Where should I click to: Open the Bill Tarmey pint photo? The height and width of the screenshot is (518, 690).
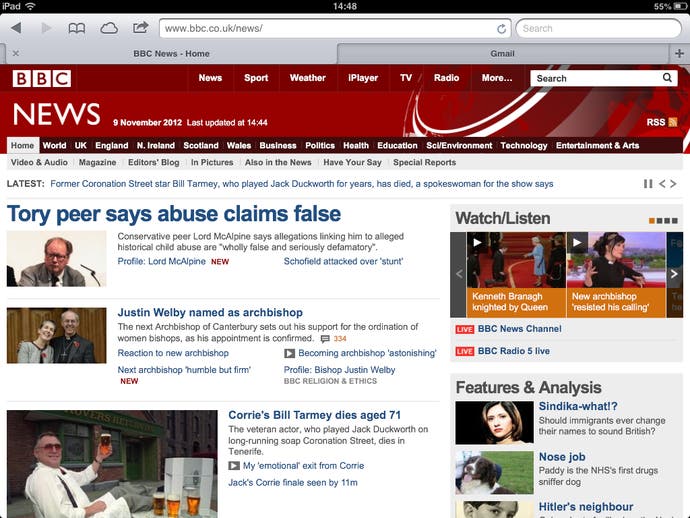(x=112, y=464)
